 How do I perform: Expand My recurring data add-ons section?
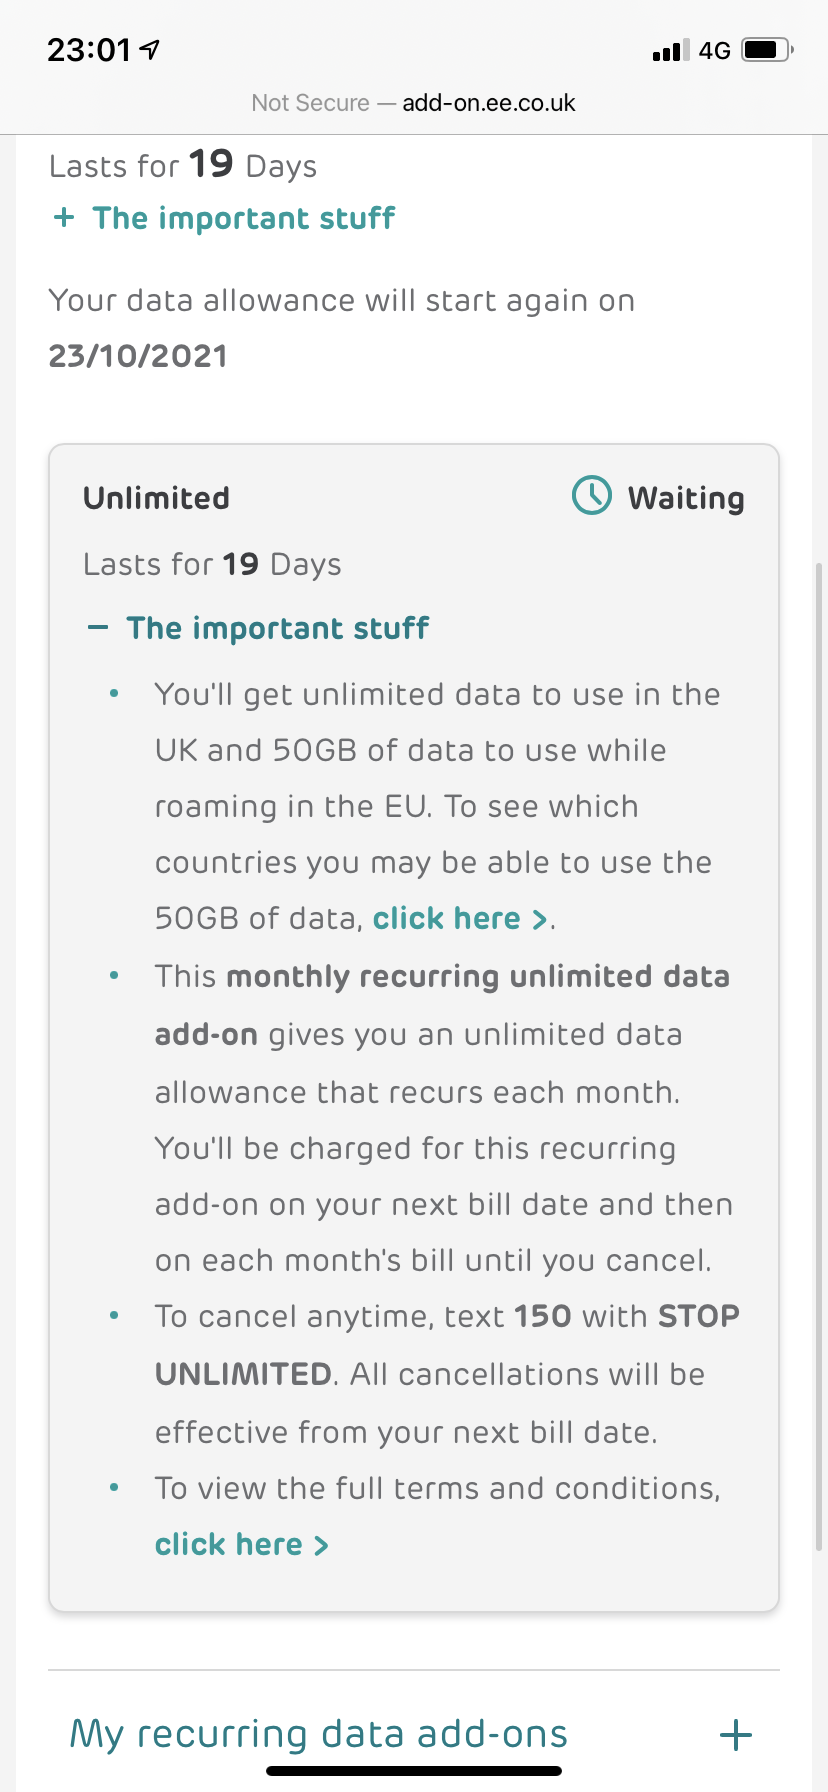click(x=318, y=1734)
